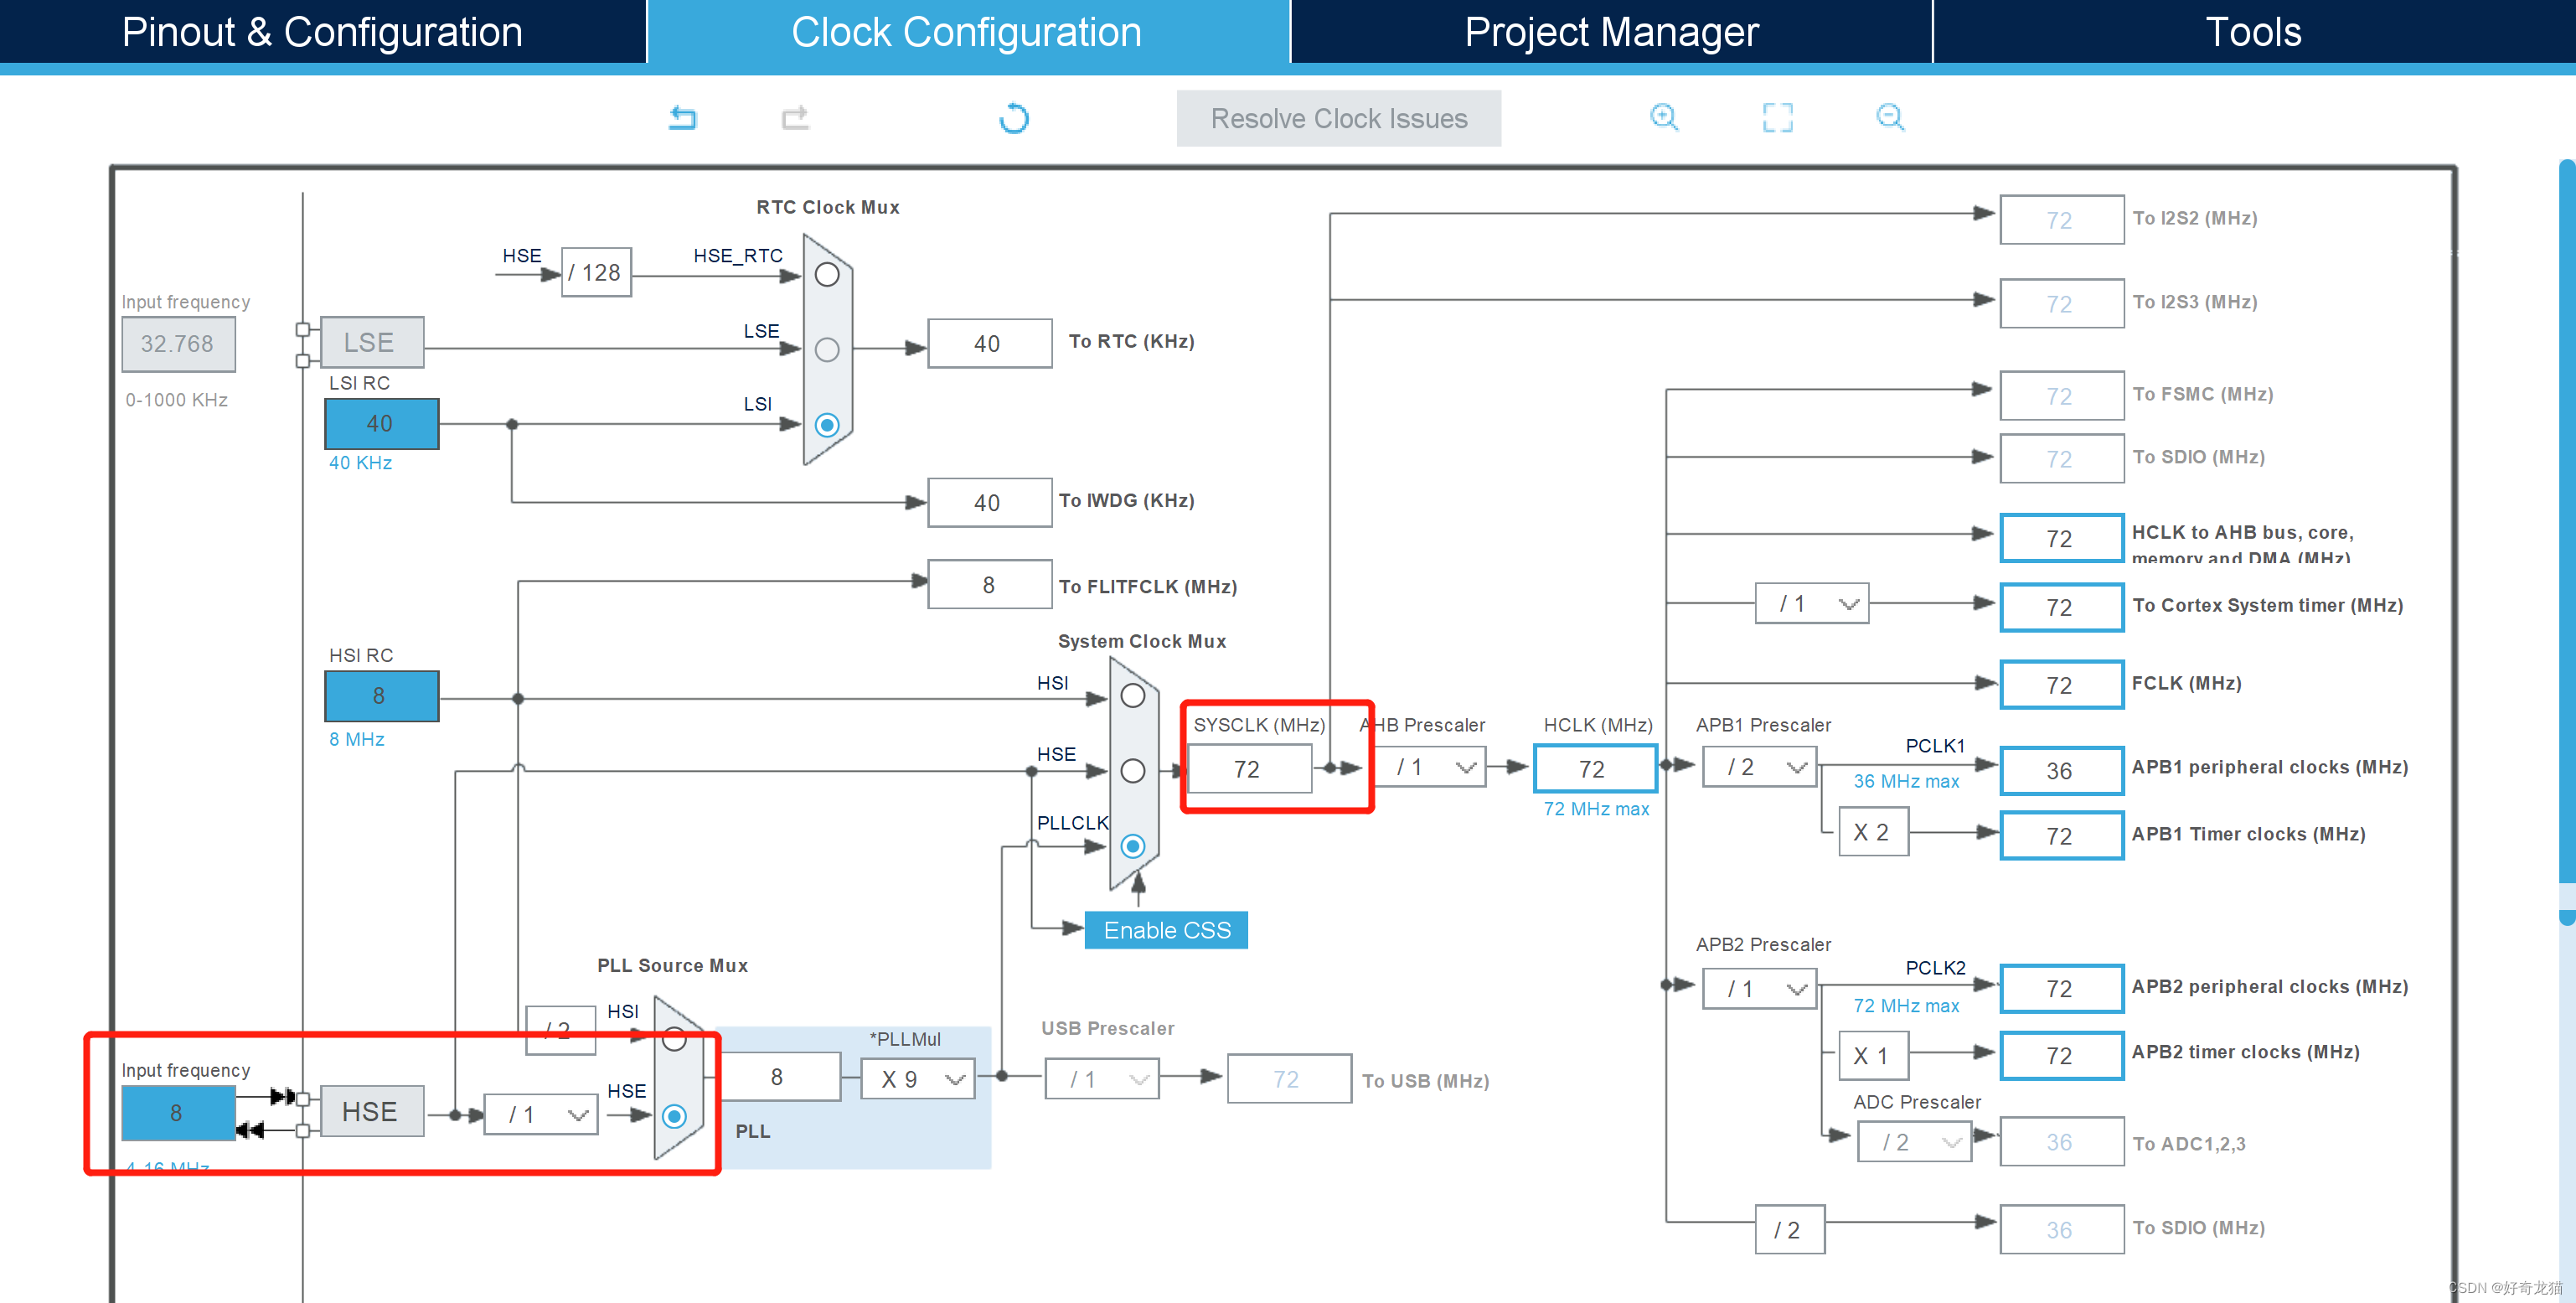
Task: Open APB1 Prescaler /2 dropdown
Action: (1760, 768)
